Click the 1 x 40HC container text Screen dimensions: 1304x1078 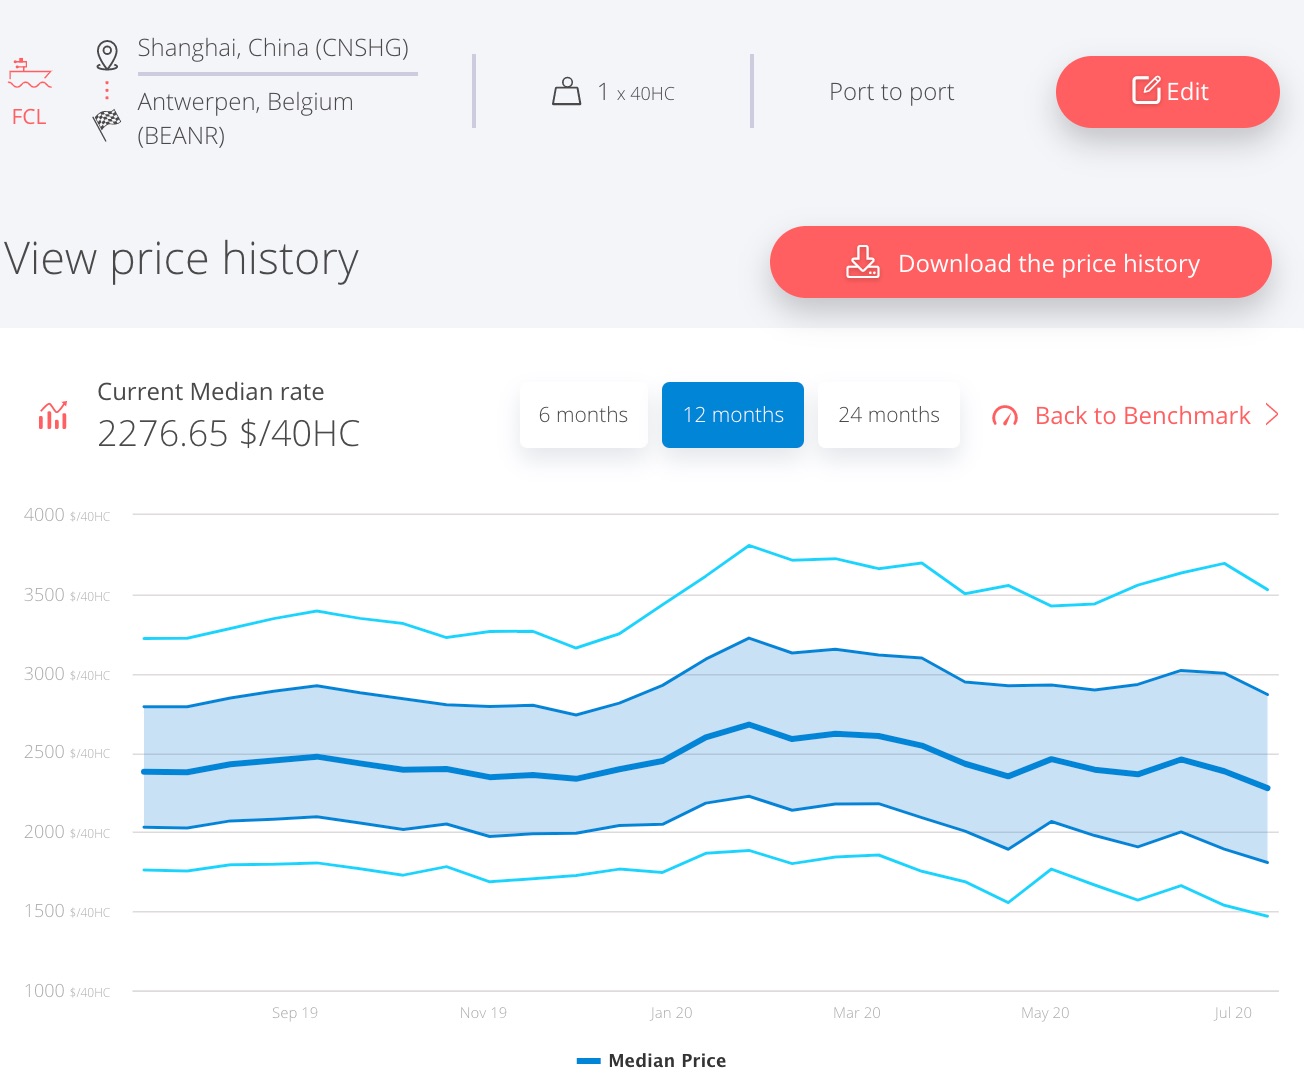636,92
